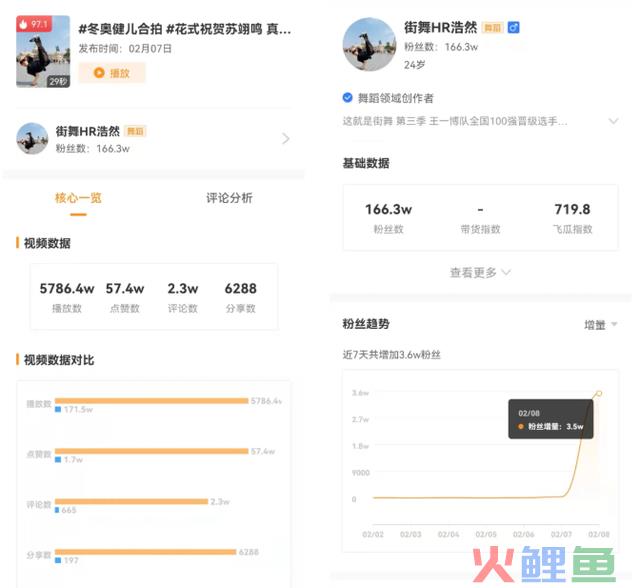640x588 pixels.
Task: Click the 719.8 飞瓜指数 value
Action: [572, 209]
